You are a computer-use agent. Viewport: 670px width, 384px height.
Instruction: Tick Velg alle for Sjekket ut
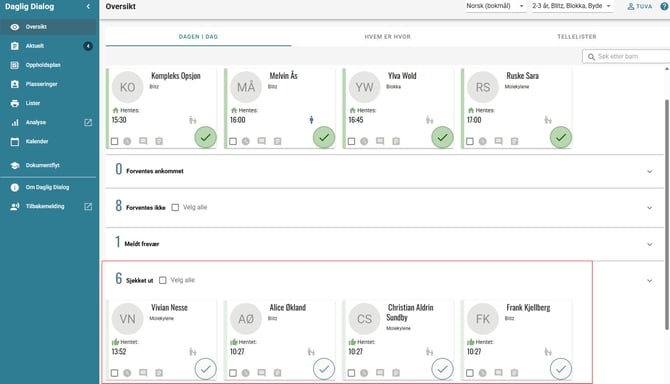tap(163, 281)
